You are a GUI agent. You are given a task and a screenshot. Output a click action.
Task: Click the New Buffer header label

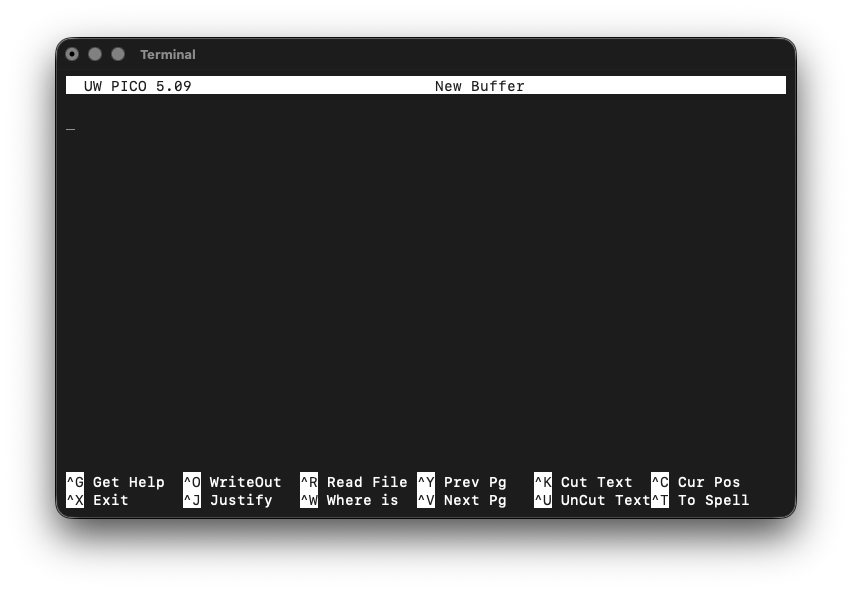(480, 86)
